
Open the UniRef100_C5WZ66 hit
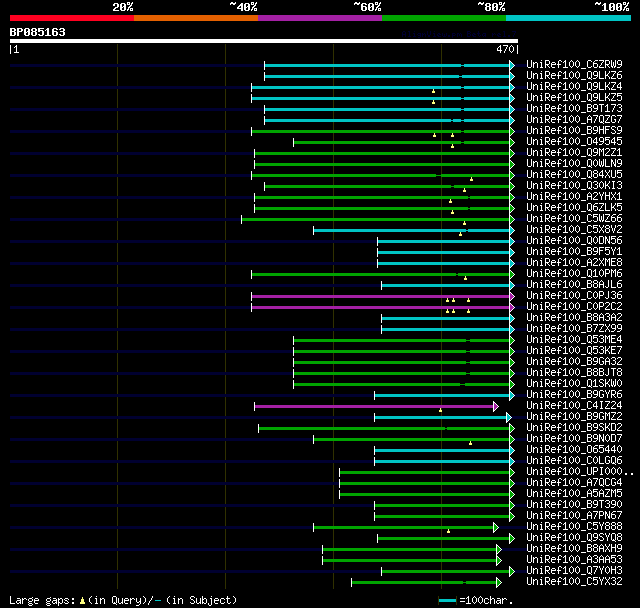[x=574, y=219]
